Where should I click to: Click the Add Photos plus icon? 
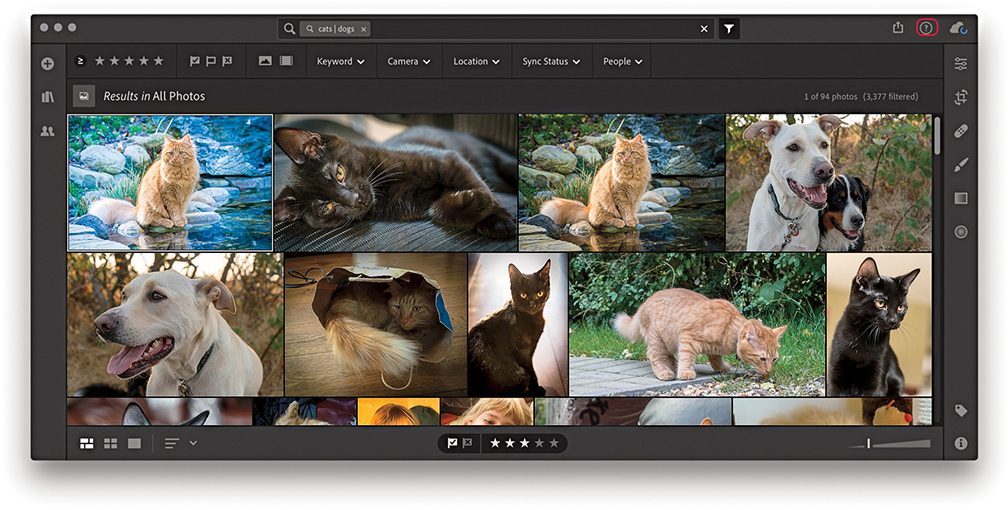click(47, 63)
